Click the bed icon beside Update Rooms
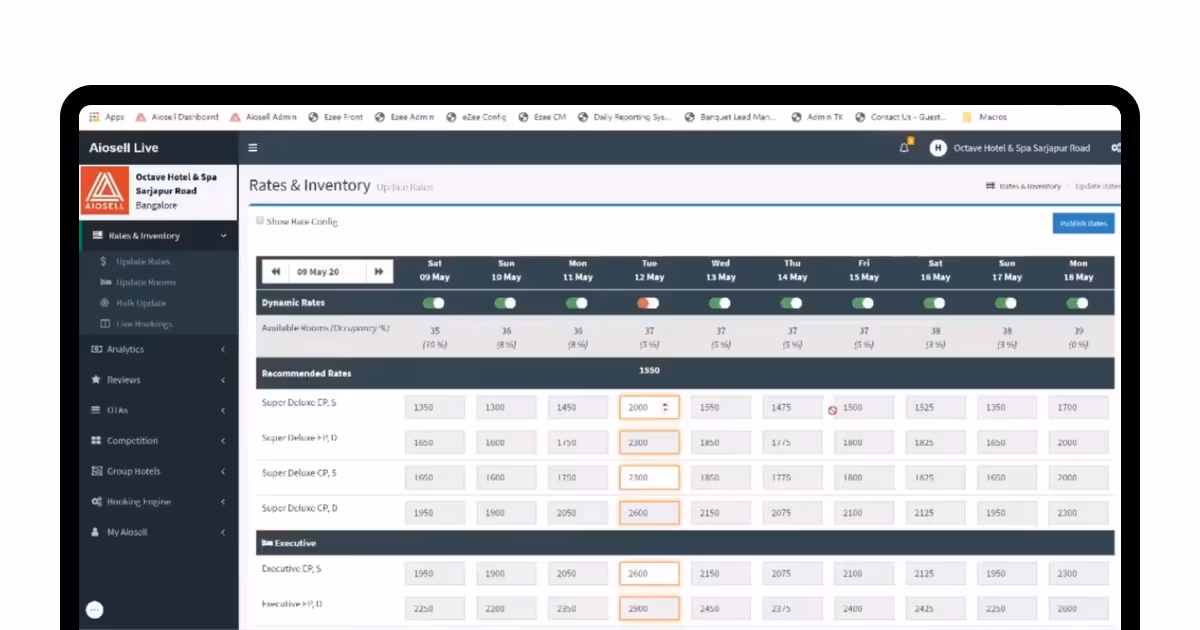Viewport: 1200px width, 630px height. [x=104, y=282]
